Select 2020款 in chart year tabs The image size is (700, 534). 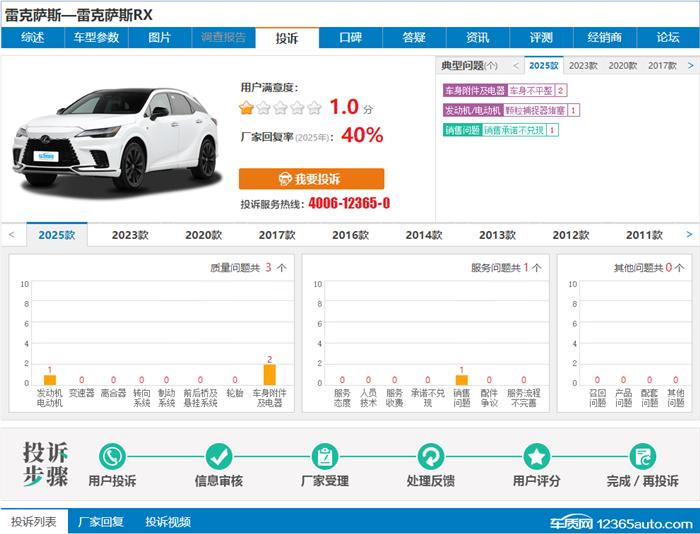tap(204, 235)
